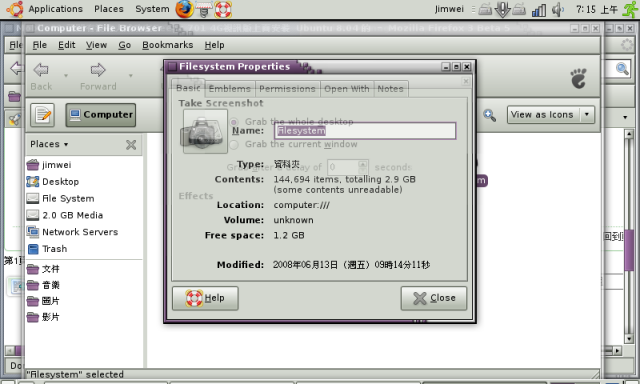Open Trash in Places sidebar
This screenshot has height=384, width=640.
pos(47,249)
